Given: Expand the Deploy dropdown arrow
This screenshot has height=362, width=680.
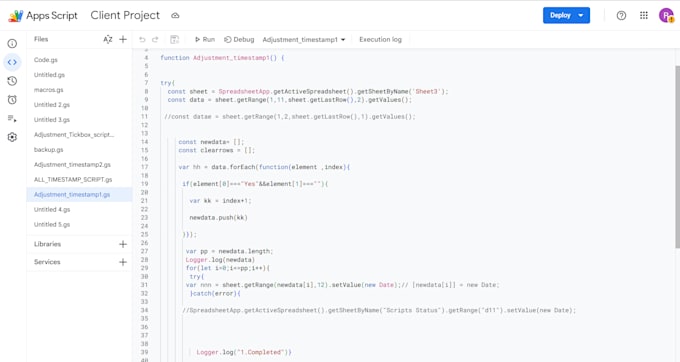Looking at the screenshot, I should [x=581, y=15].
